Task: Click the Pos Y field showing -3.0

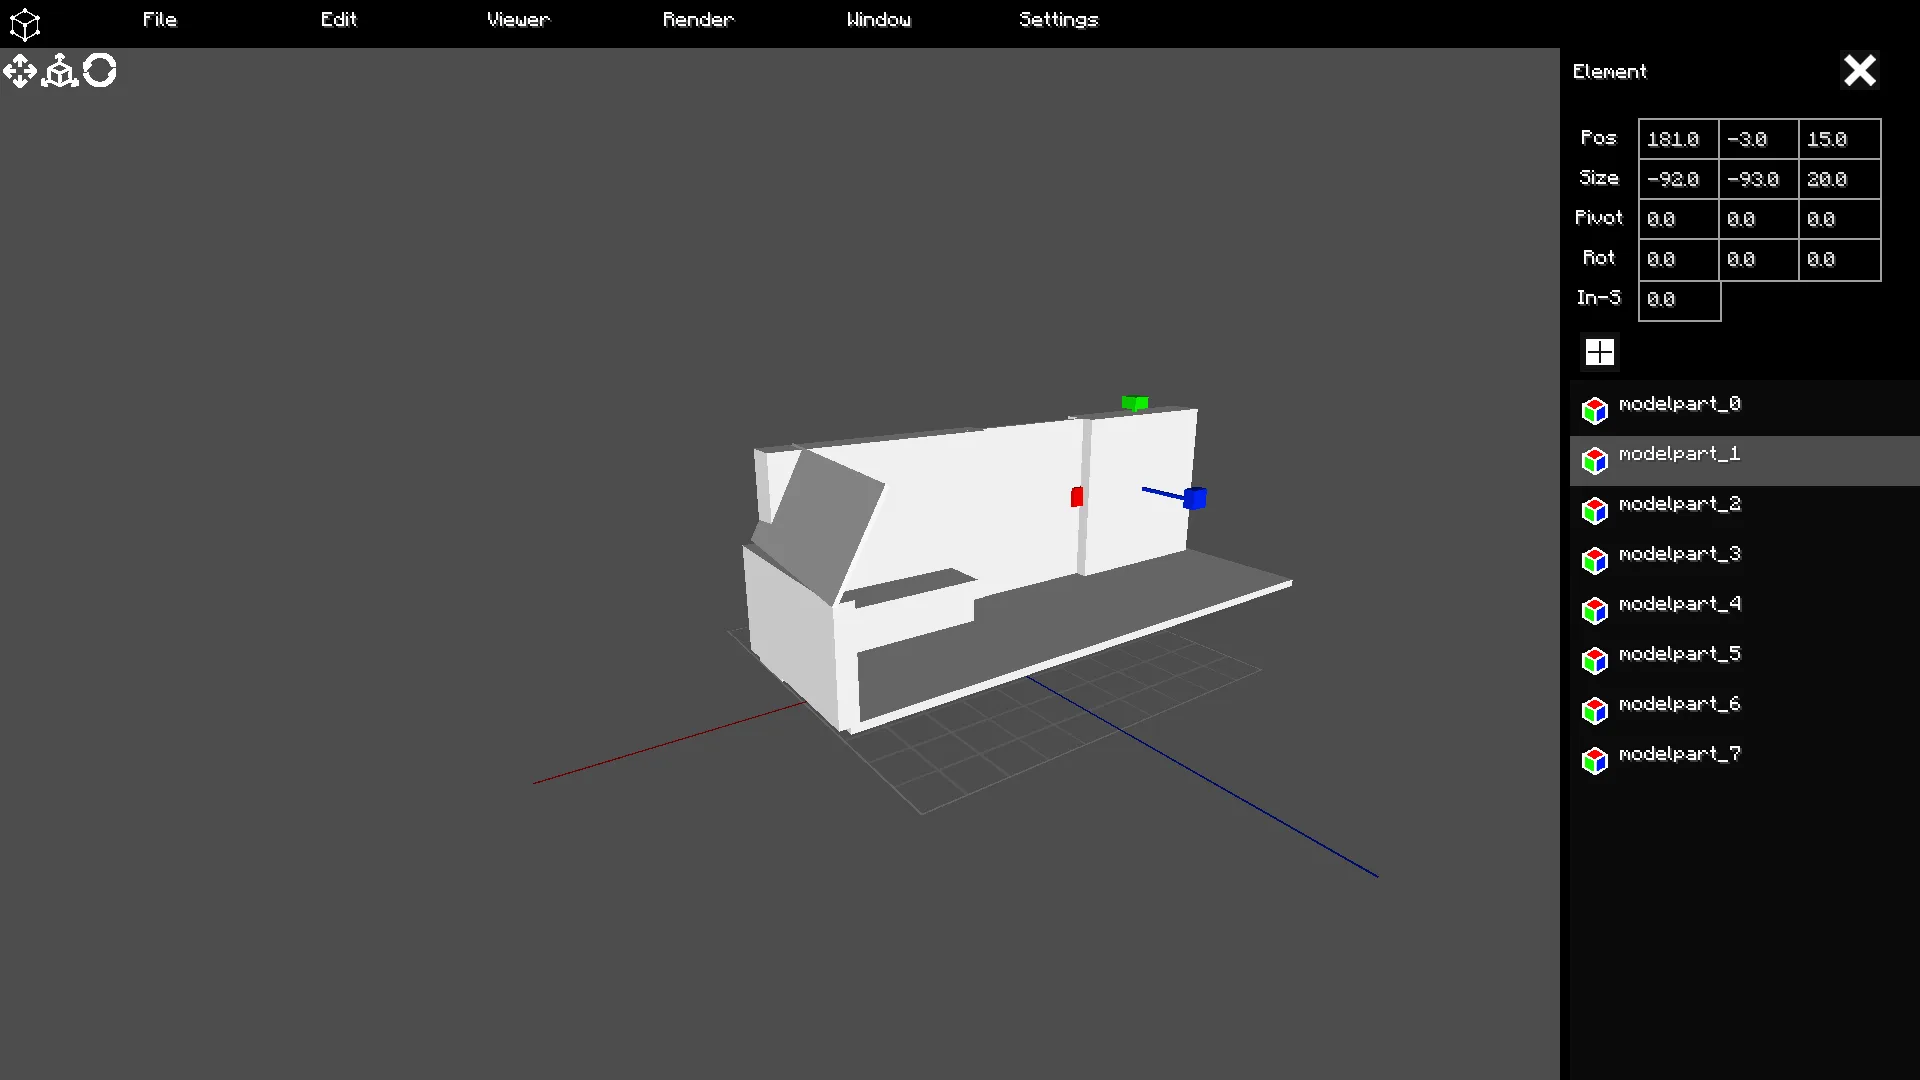Action: (x=1759, y=139)
